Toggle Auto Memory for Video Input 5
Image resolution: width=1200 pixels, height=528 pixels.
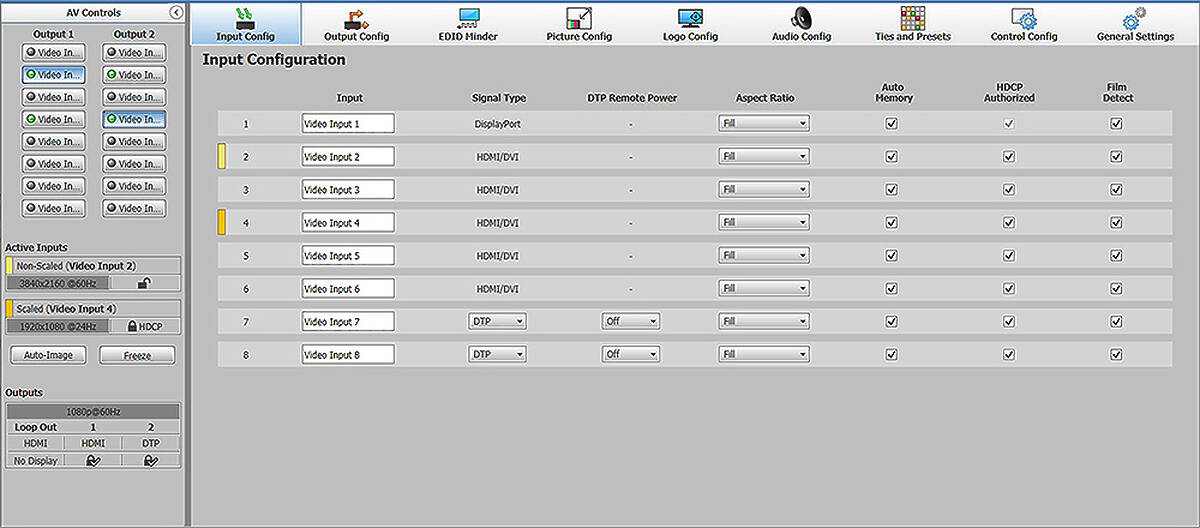click(891, 256)
